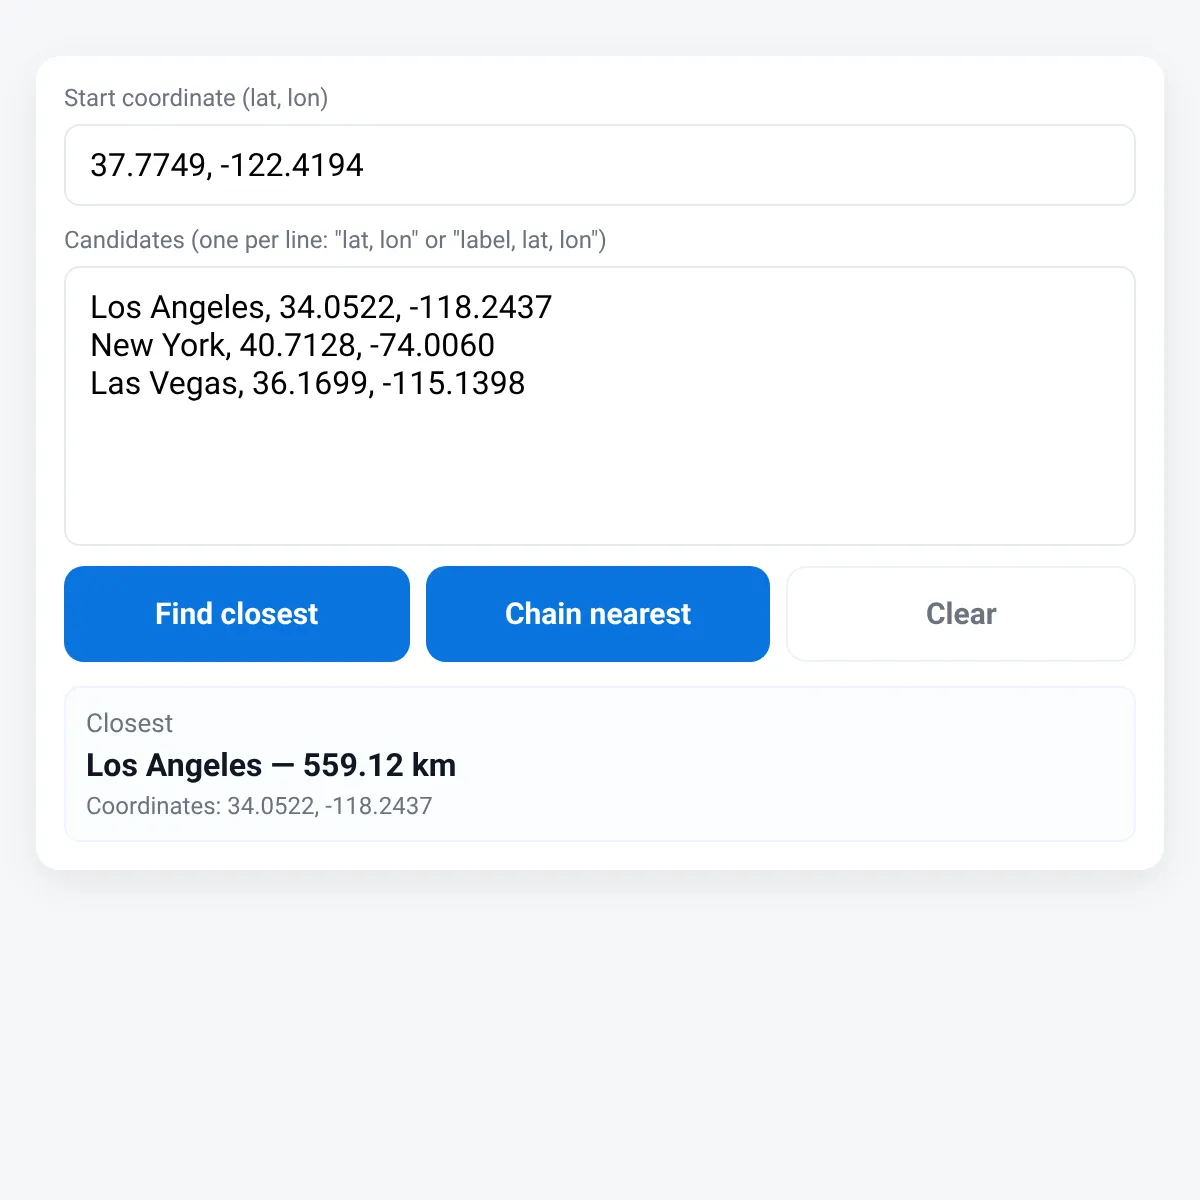Click the 36.1699 value in the candidates

coord(310,383)
